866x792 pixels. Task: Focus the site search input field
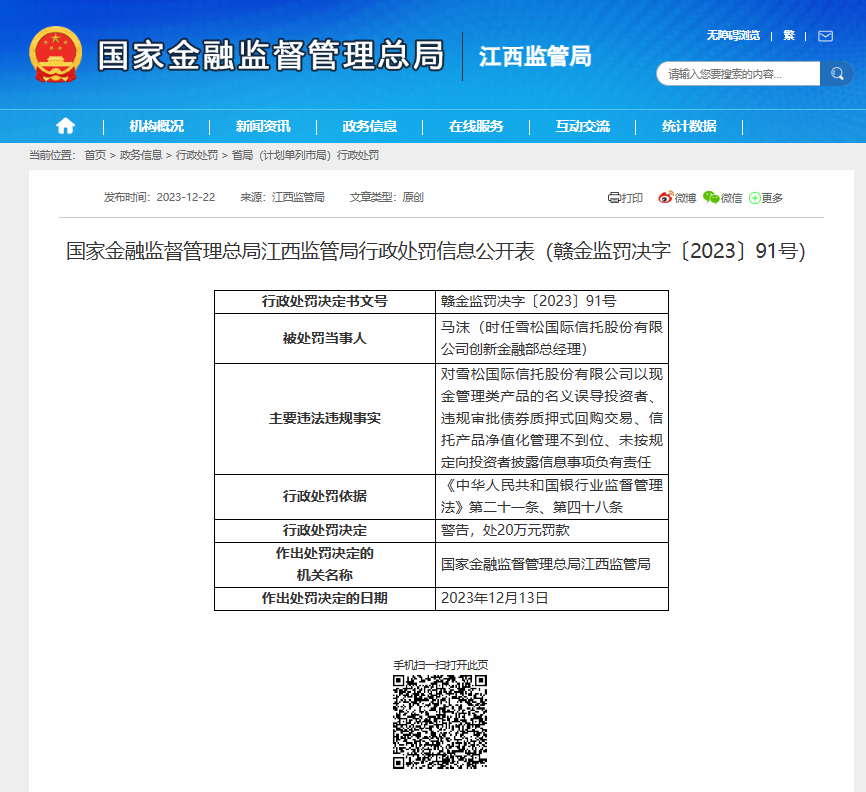coord(738,73)
